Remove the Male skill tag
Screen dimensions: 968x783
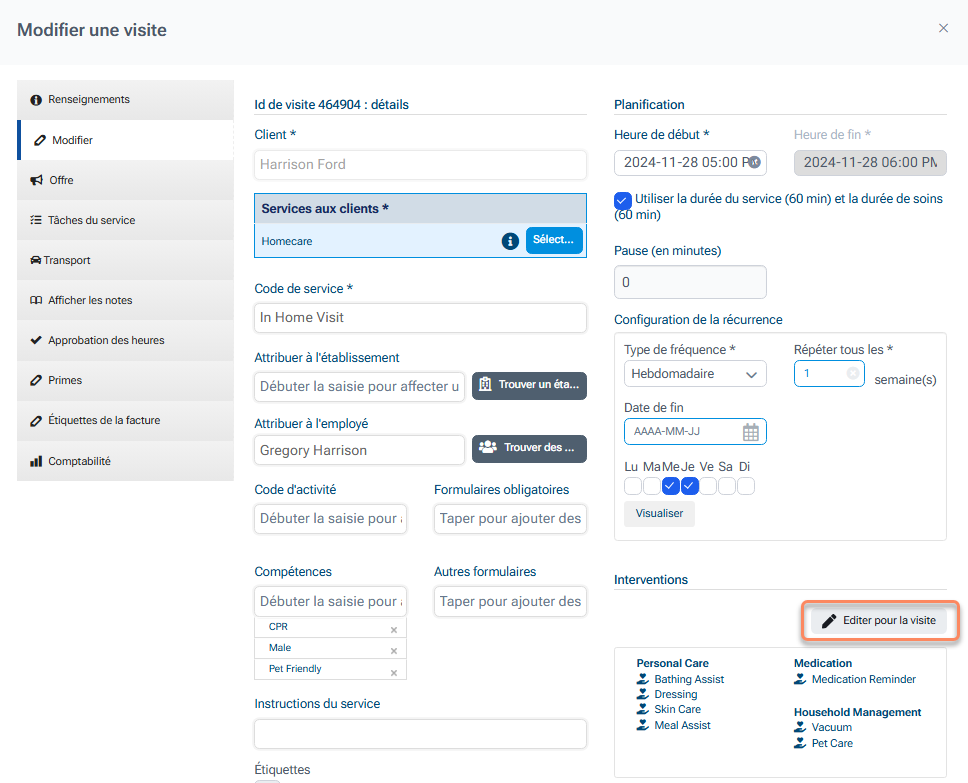pyautogui.click(x=394, y=650)
